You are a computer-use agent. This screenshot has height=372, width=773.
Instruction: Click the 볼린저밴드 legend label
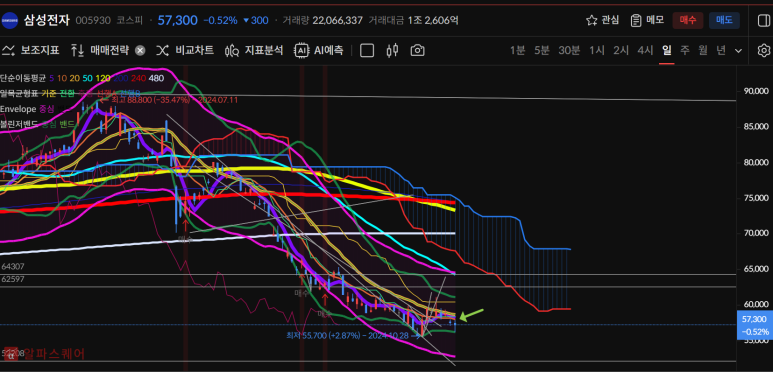(x=19, y=124)
